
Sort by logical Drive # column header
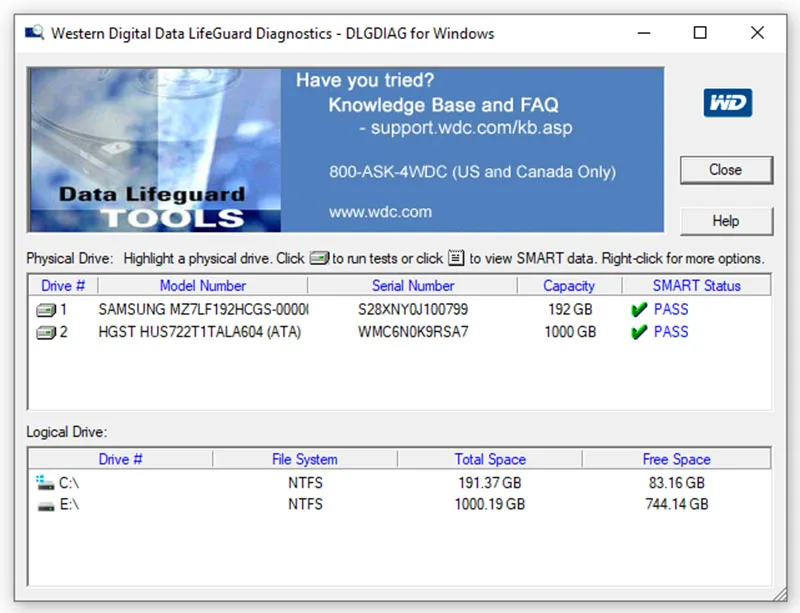[120, 459]
